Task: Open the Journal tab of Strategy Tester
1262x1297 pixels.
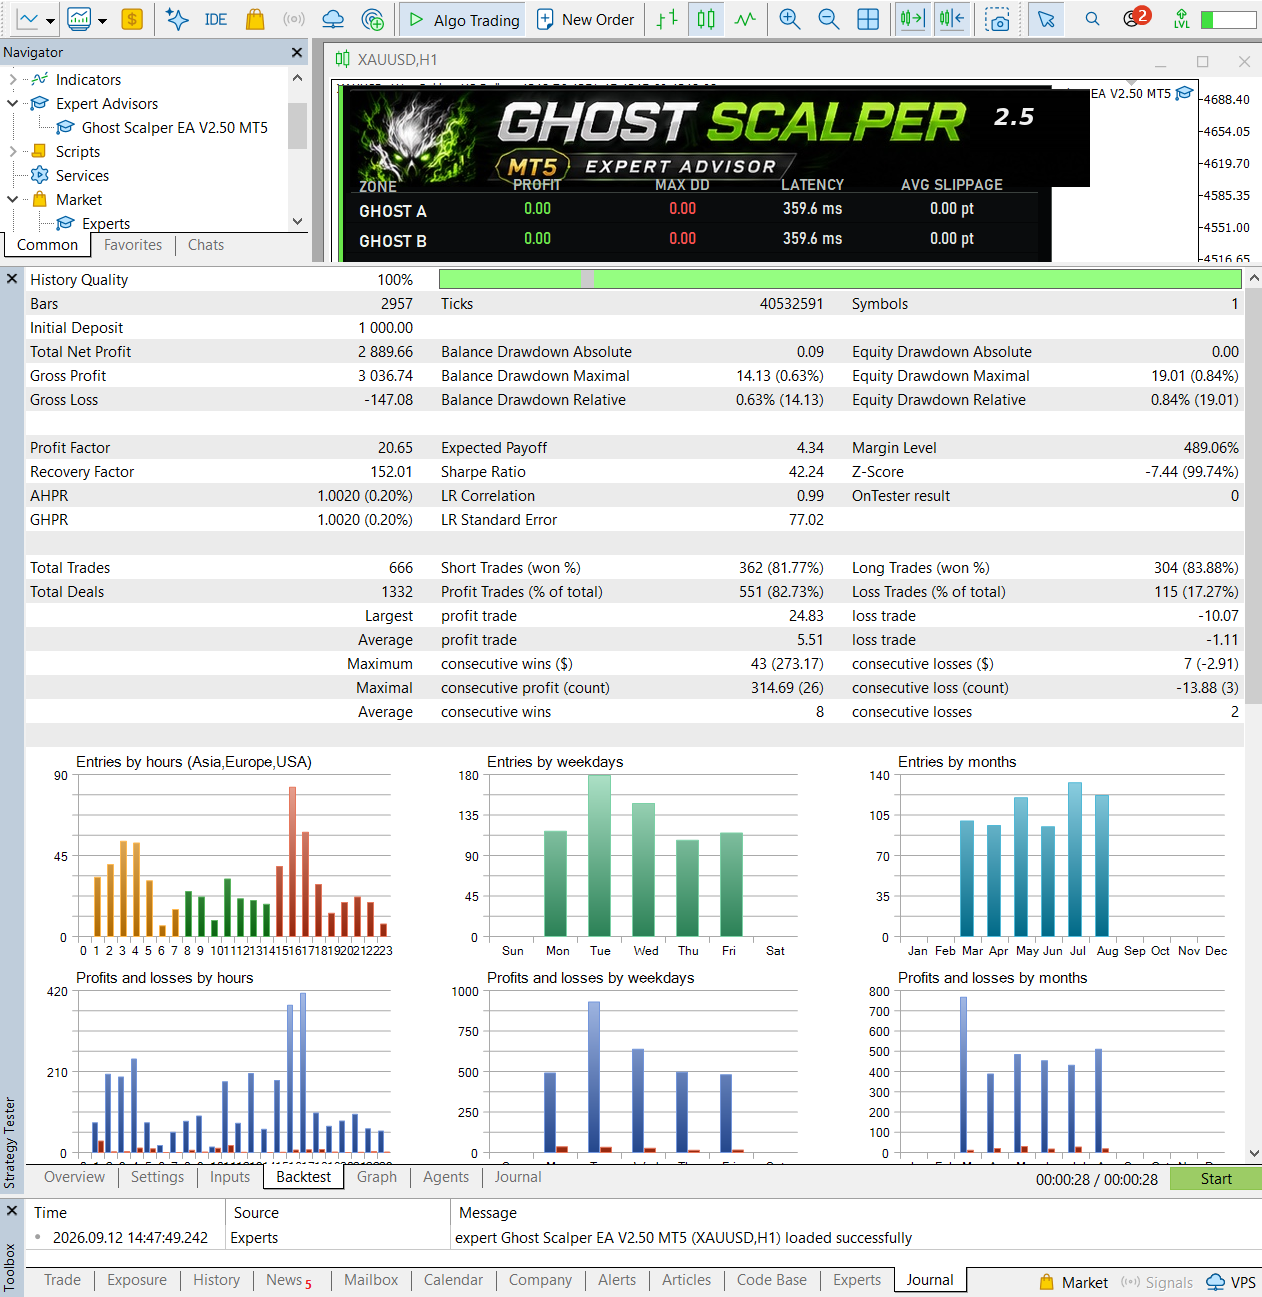Action: pyautogui.click(x=518, y=1177)
